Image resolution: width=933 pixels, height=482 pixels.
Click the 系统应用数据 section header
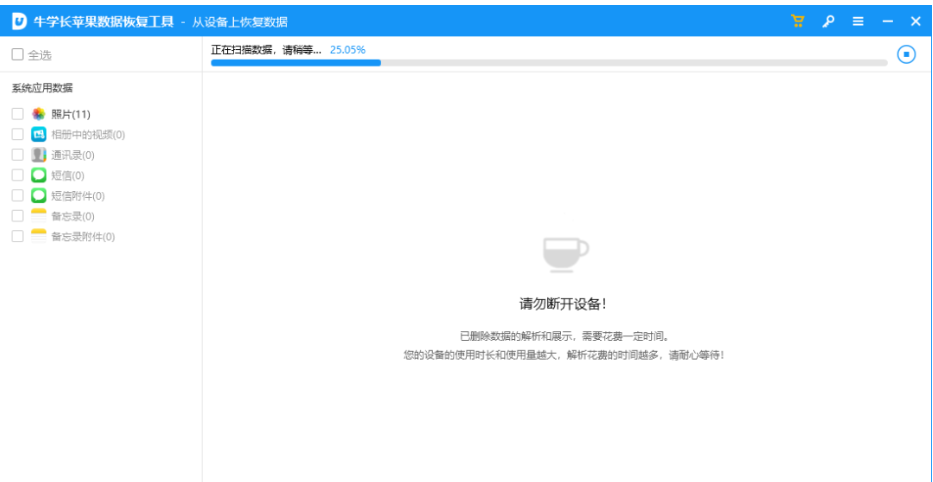click(42, 88)
